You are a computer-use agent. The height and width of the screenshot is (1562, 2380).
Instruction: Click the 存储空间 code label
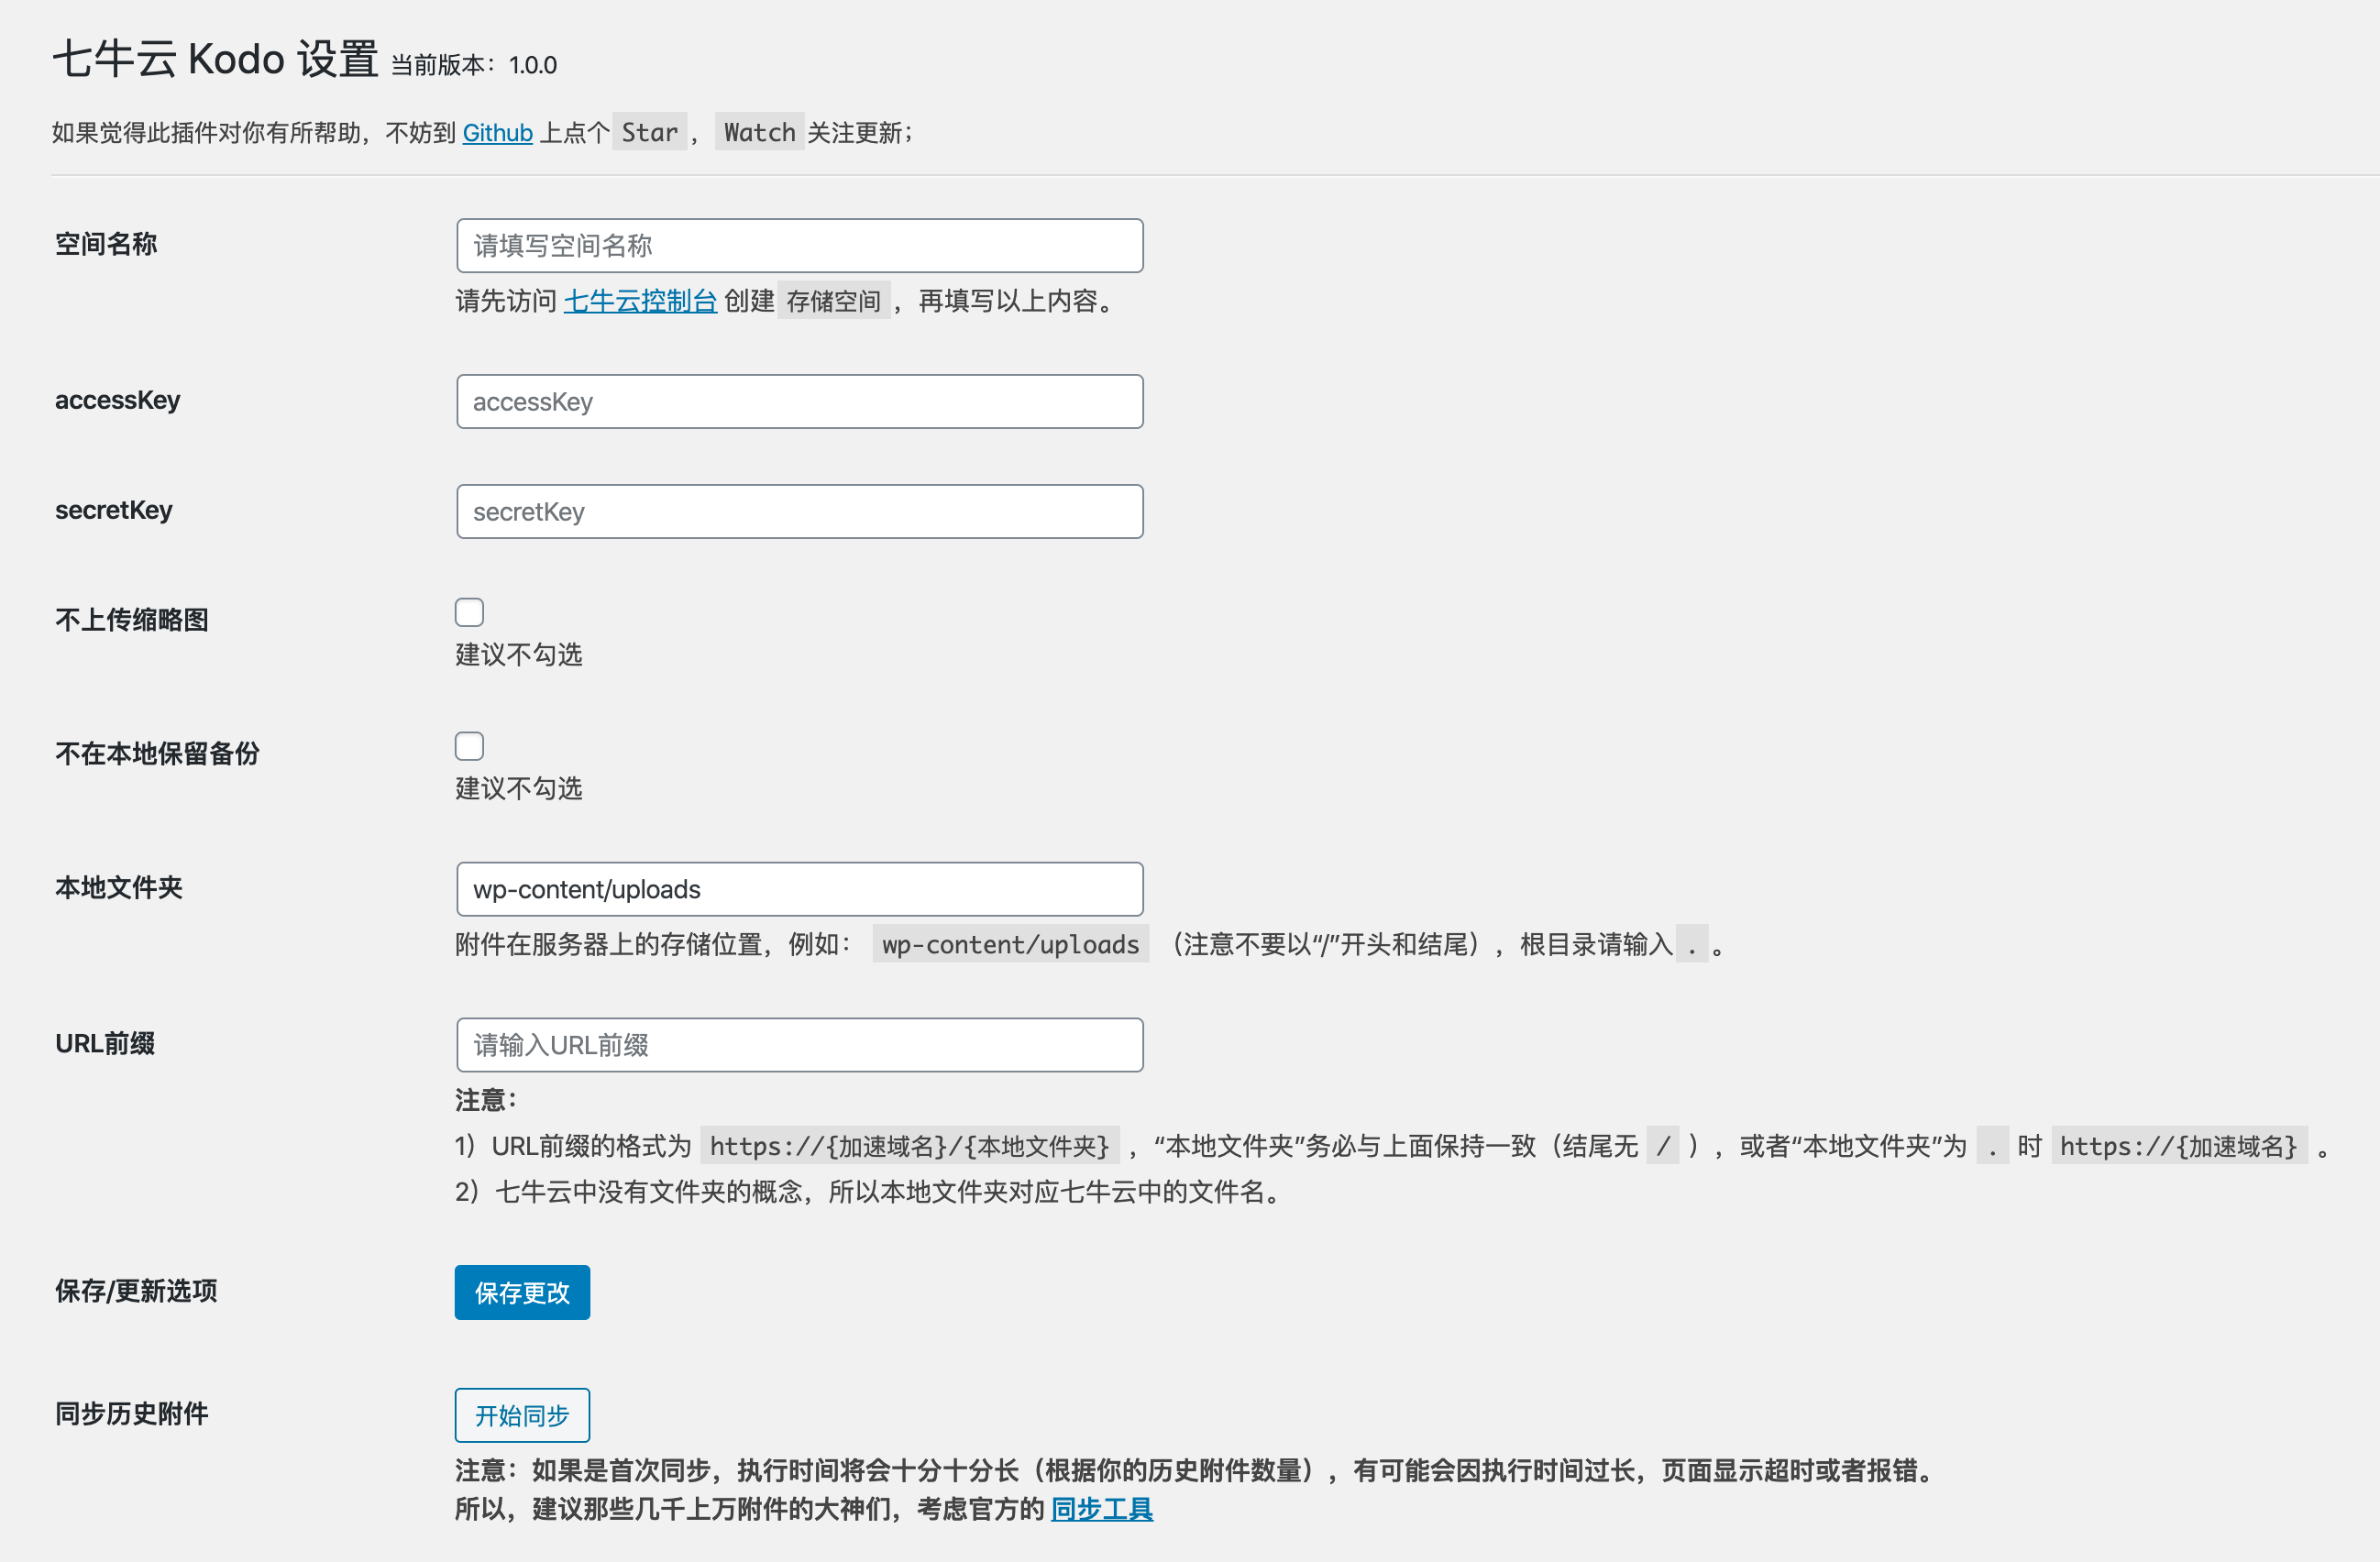point(833,300)
